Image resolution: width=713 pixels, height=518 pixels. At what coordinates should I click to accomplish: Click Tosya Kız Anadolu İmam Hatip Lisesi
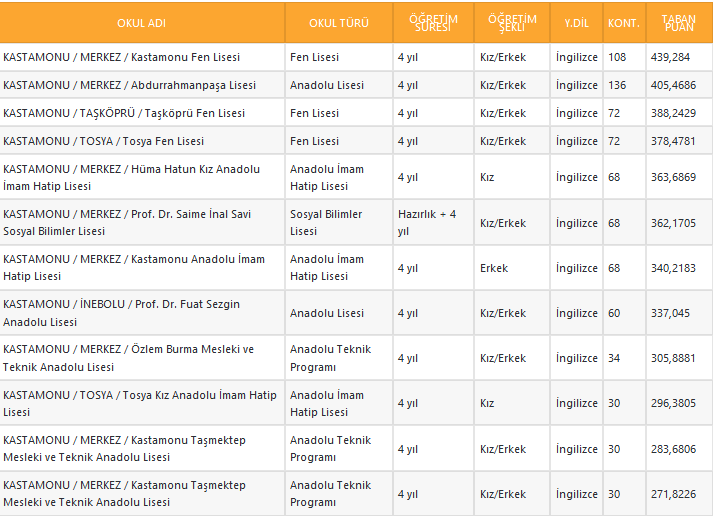tap(139, 402)
